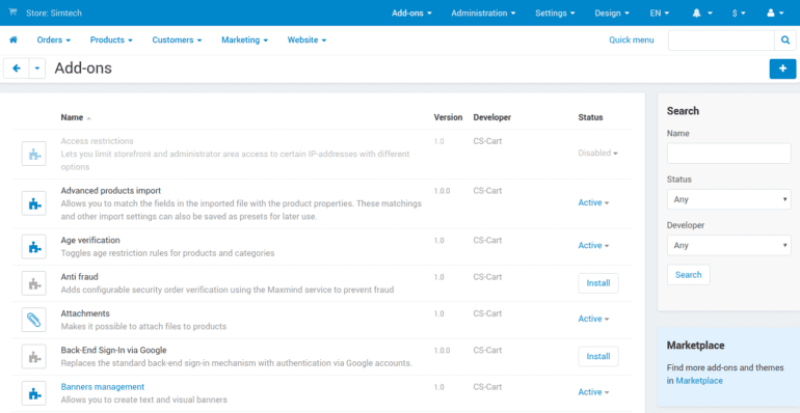Viewport: 800px width, 413px height.
Task: Click the Attachments paperclip icon
Action: (x=35, y=320)
